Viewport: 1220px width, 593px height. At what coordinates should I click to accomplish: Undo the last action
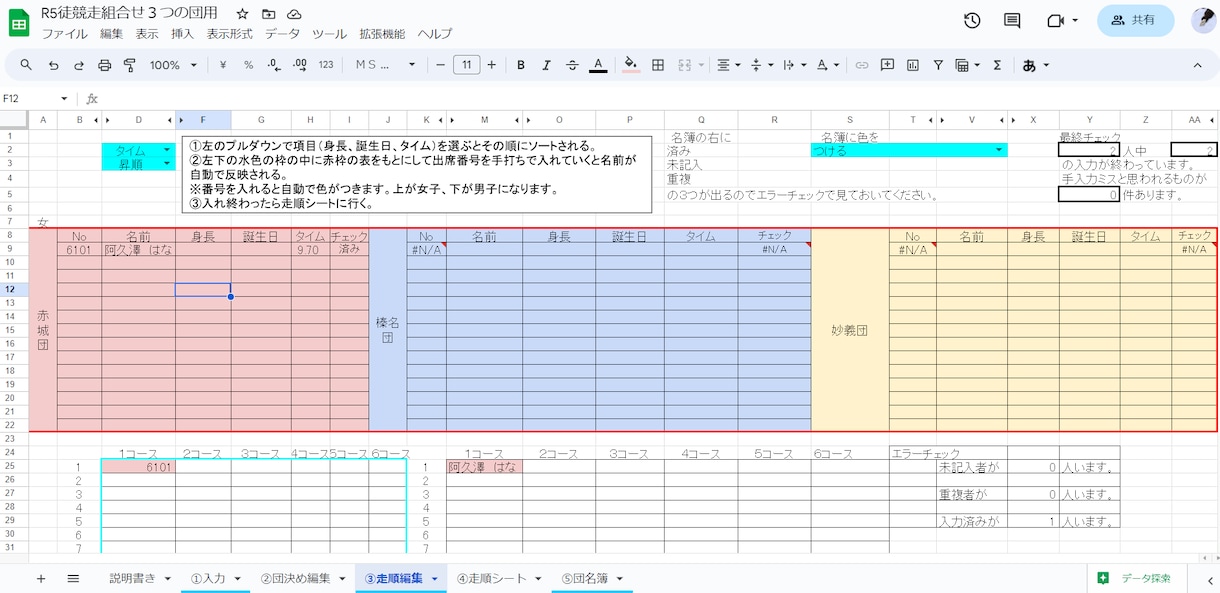point(53,65)
